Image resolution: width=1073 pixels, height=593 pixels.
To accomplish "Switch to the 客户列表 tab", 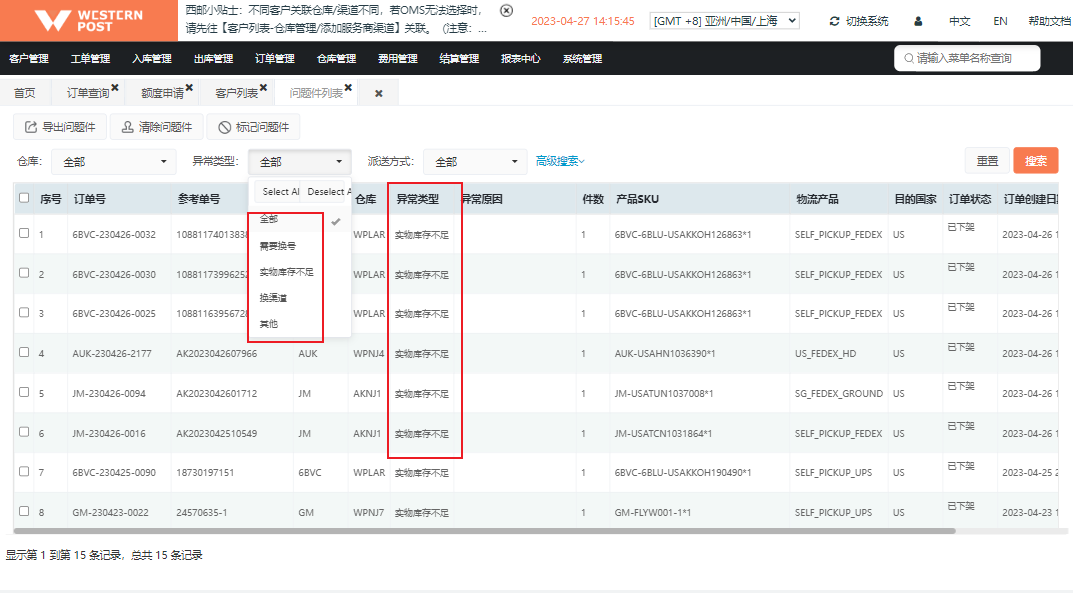I will click(x=236, y=93).
